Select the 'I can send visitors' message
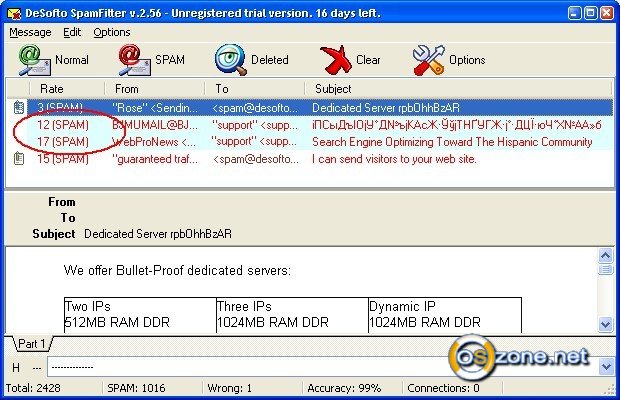The image size is (620, 400). point(394,159)
